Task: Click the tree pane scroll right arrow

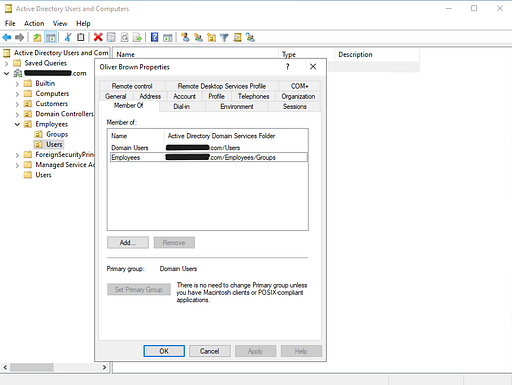Action: [104, 367]
